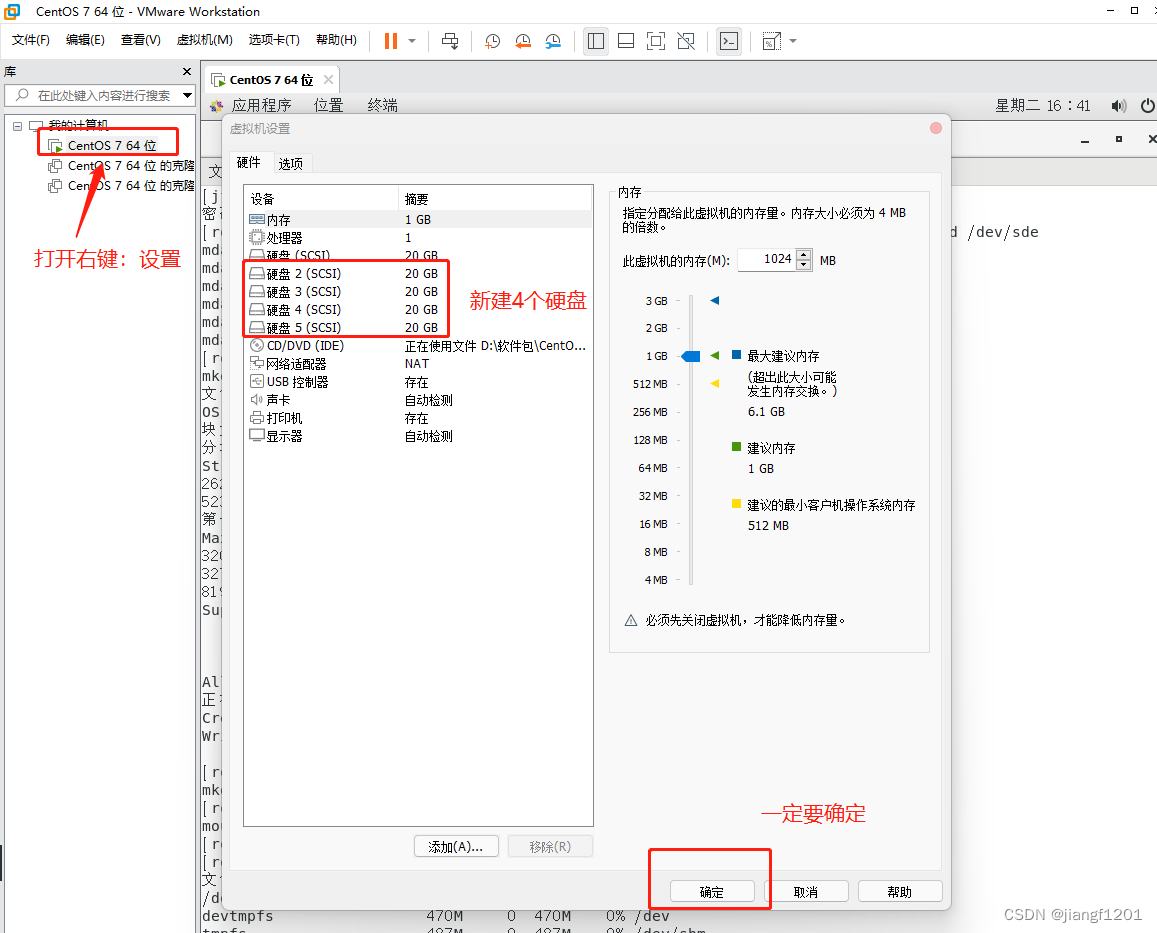This screenshot has height=933, width=1157.
Task: Expand the stretch display dropdown arrow
Action: (793, 41)
